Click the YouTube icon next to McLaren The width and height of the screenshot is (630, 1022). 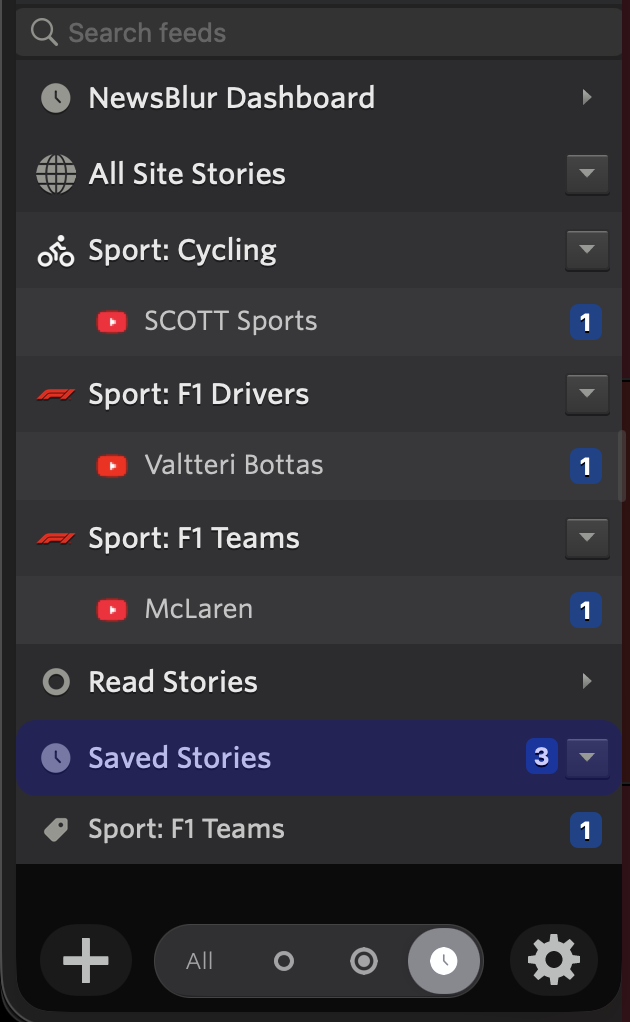[x=111, y=609]
